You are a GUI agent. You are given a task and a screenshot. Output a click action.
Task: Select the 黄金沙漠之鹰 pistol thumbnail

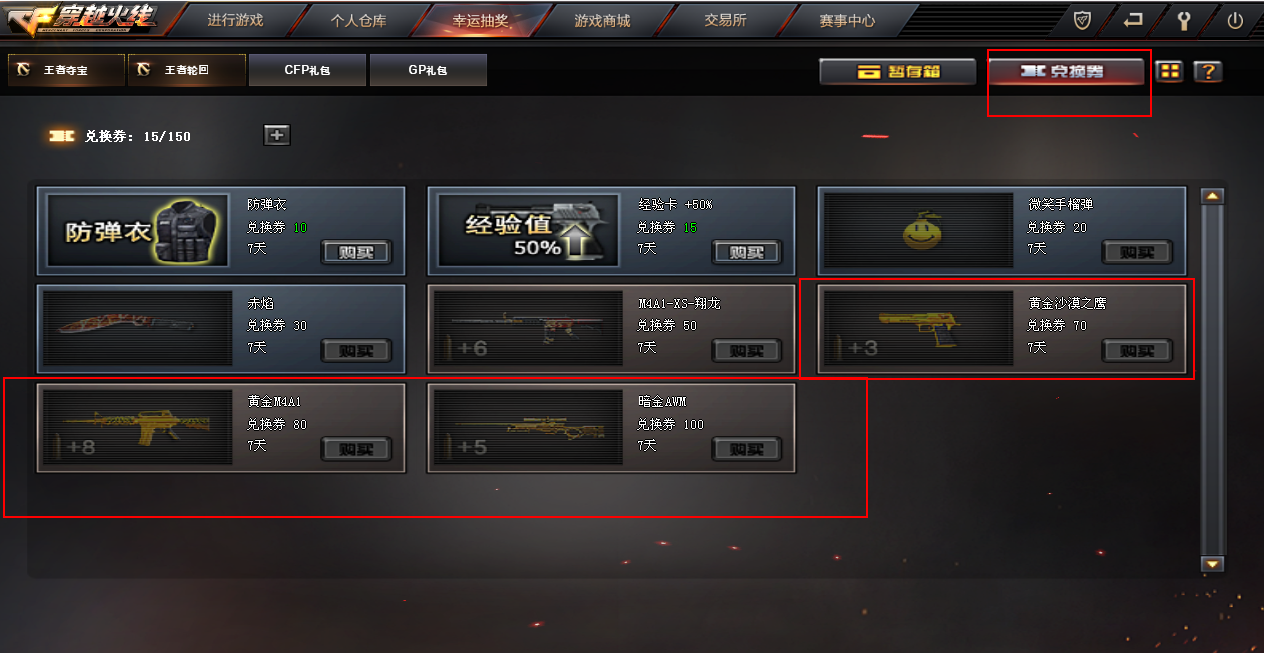pyautogui.click(x=919, y=329)
